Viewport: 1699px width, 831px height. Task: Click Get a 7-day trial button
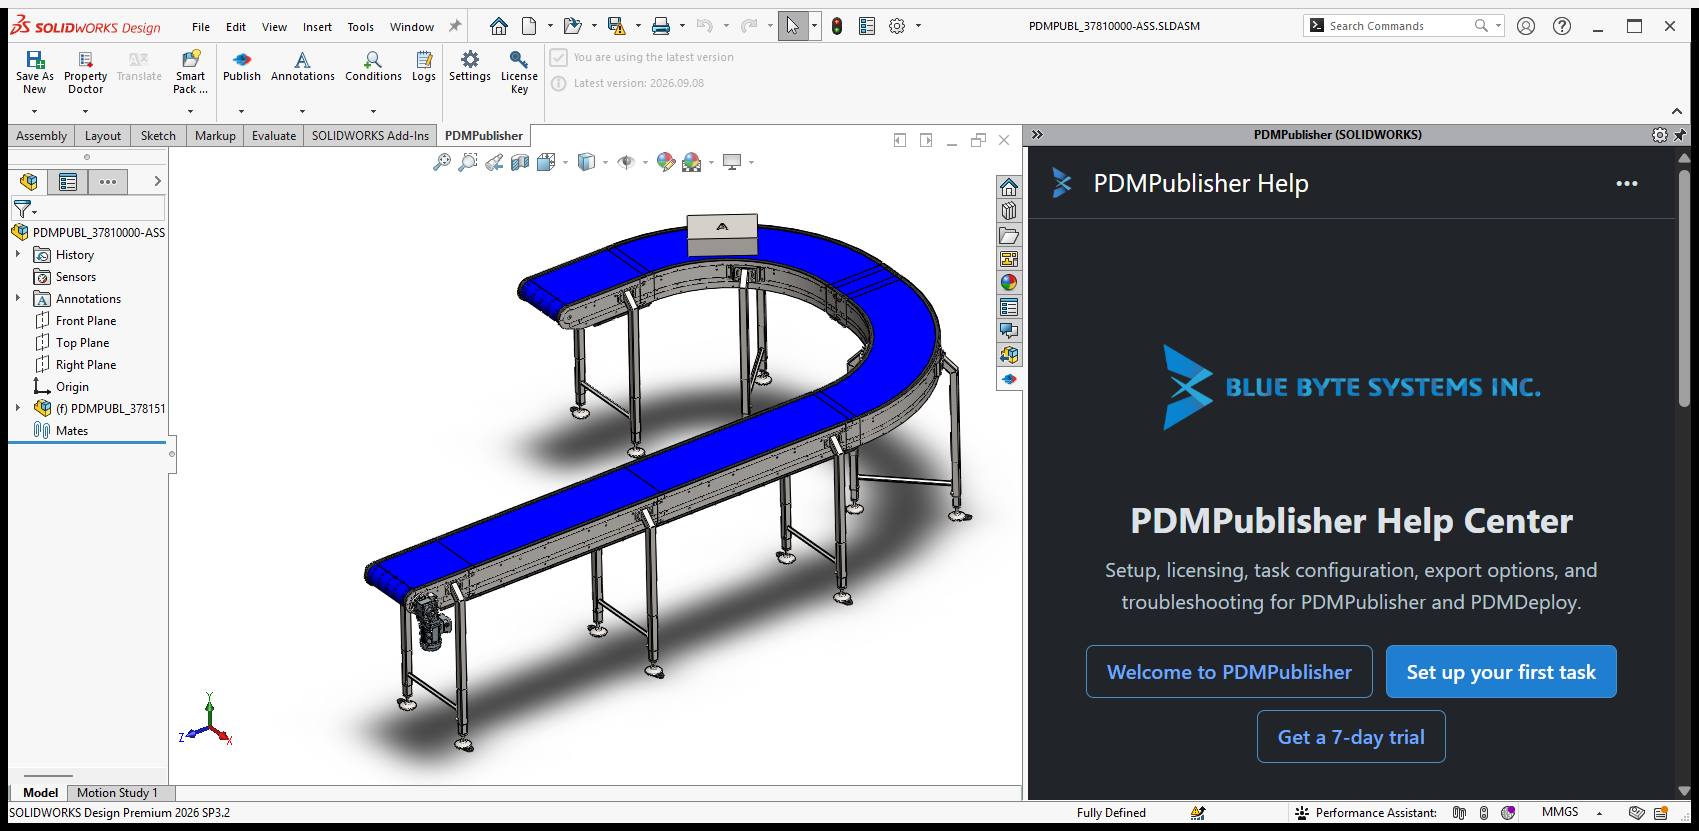click(x=1351, y=737)
